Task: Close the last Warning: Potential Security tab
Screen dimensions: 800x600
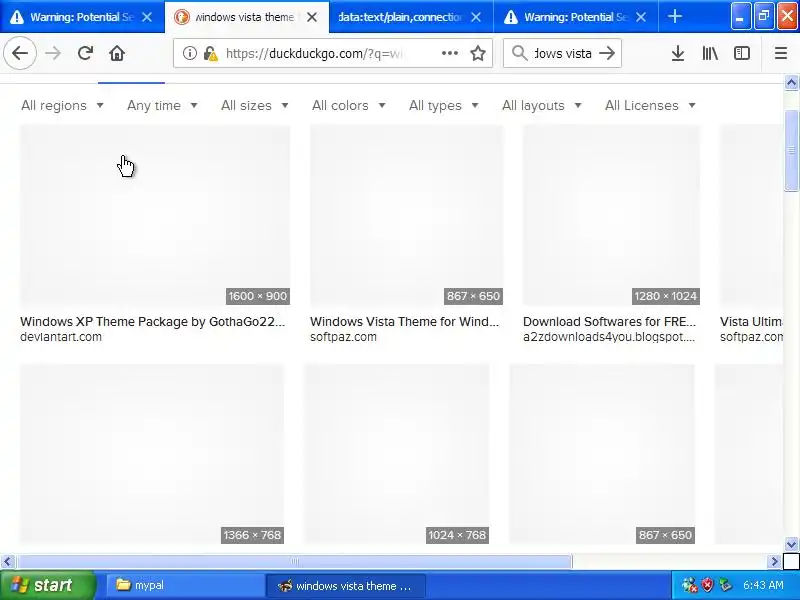Action: pyautogui.click(x=641, y=17)
